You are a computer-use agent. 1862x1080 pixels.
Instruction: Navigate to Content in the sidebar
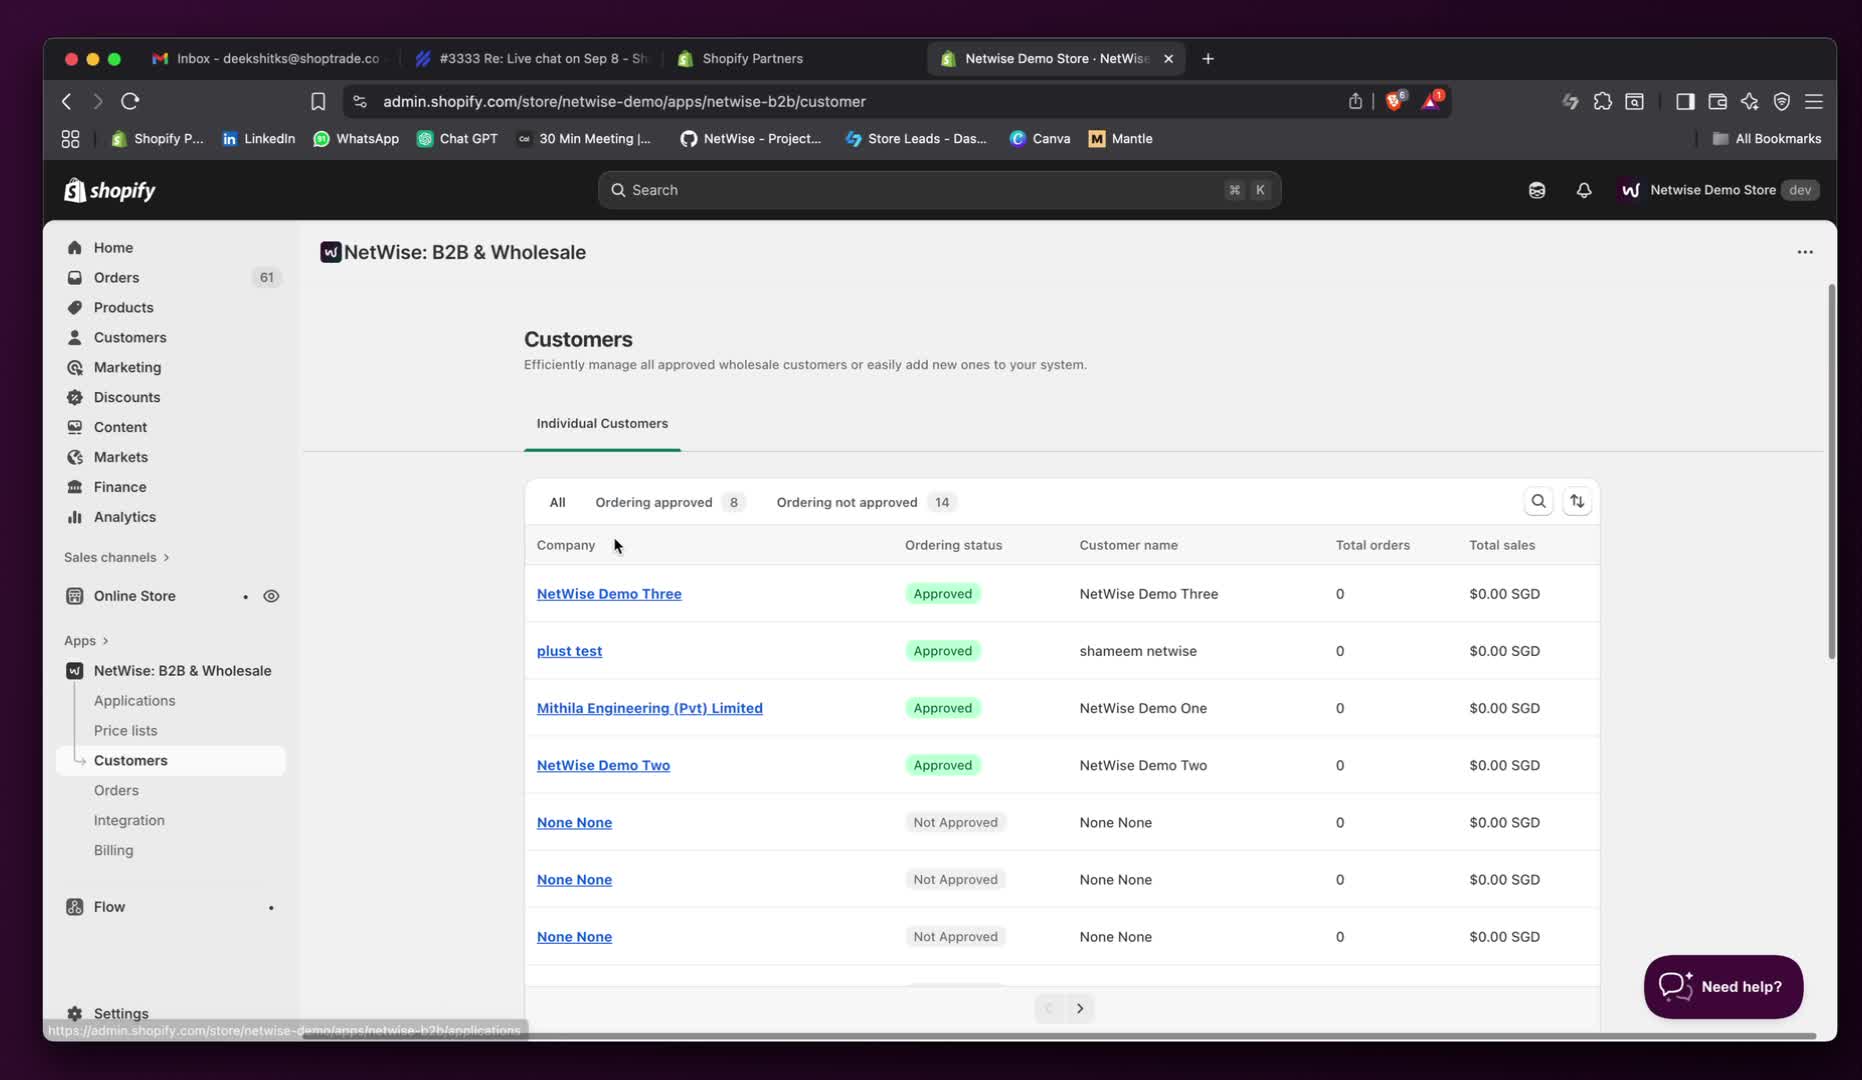(120, 427)
